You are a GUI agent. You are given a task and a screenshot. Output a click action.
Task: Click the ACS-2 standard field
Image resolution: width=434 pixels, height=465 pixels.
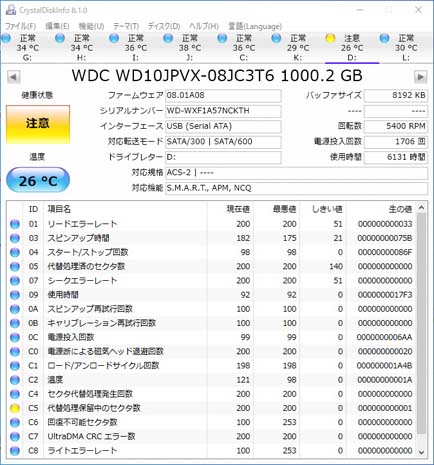[x=296, y=173]
